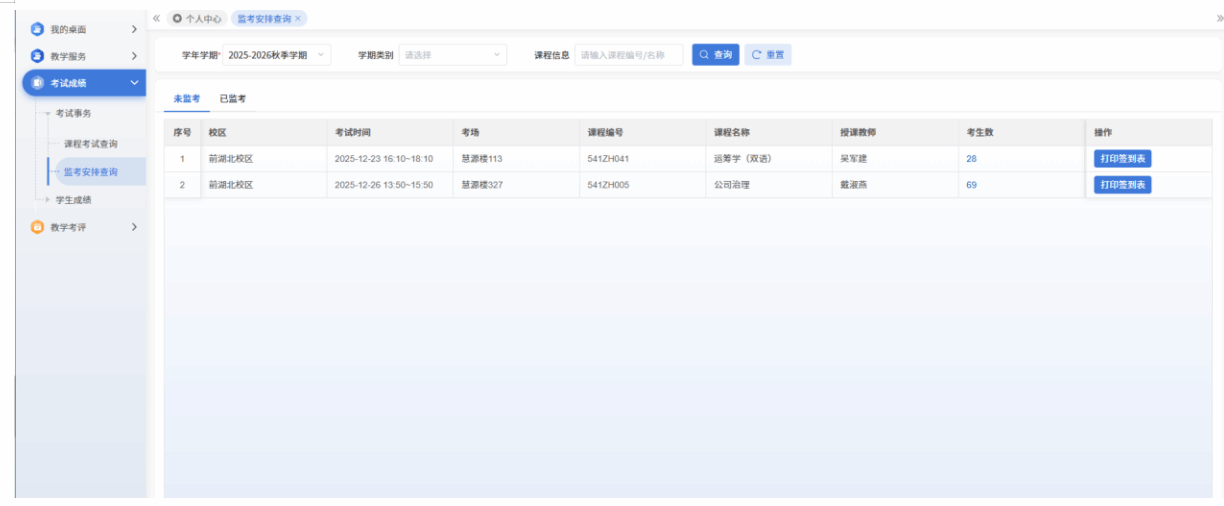Collapse the 考试成绩 menu section
The image size is (1224, 506).
(x=134, y=83)
